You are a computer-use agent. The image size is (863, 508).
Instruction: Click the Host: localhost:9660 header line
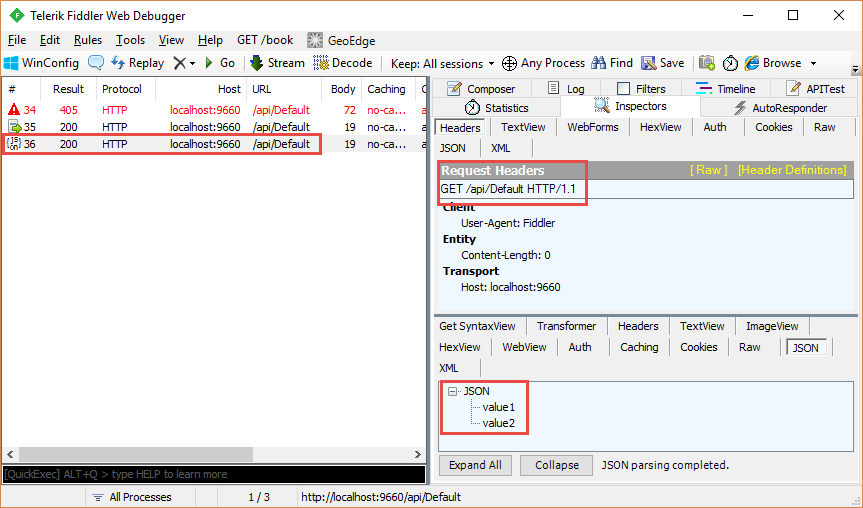(x=510, y=287)
